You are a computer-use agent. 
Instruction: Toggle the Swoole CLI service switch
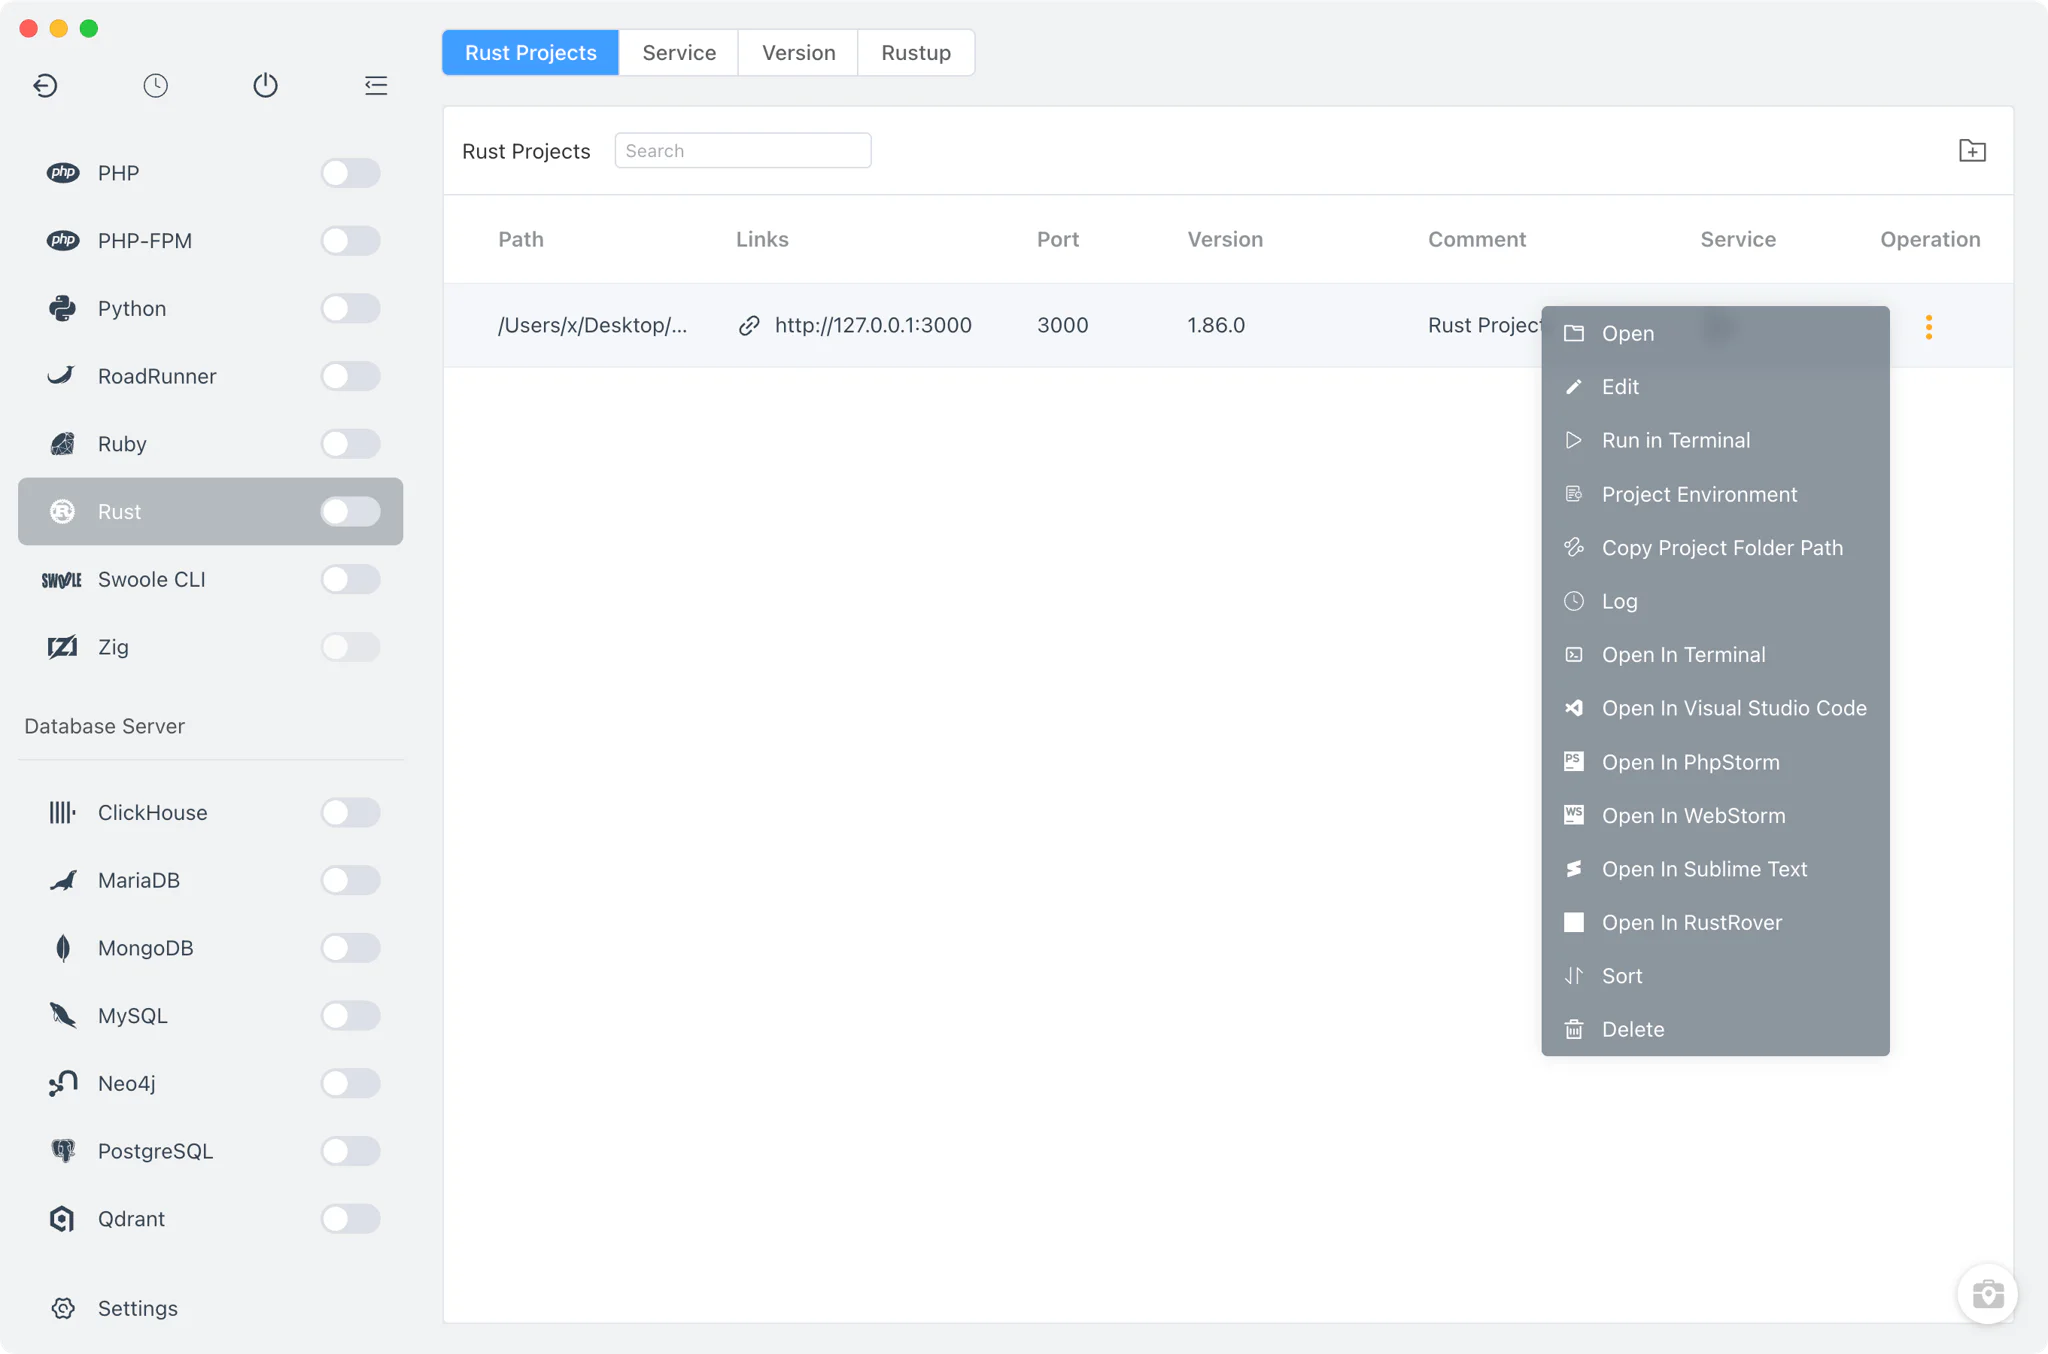click(x=350, y=579)
